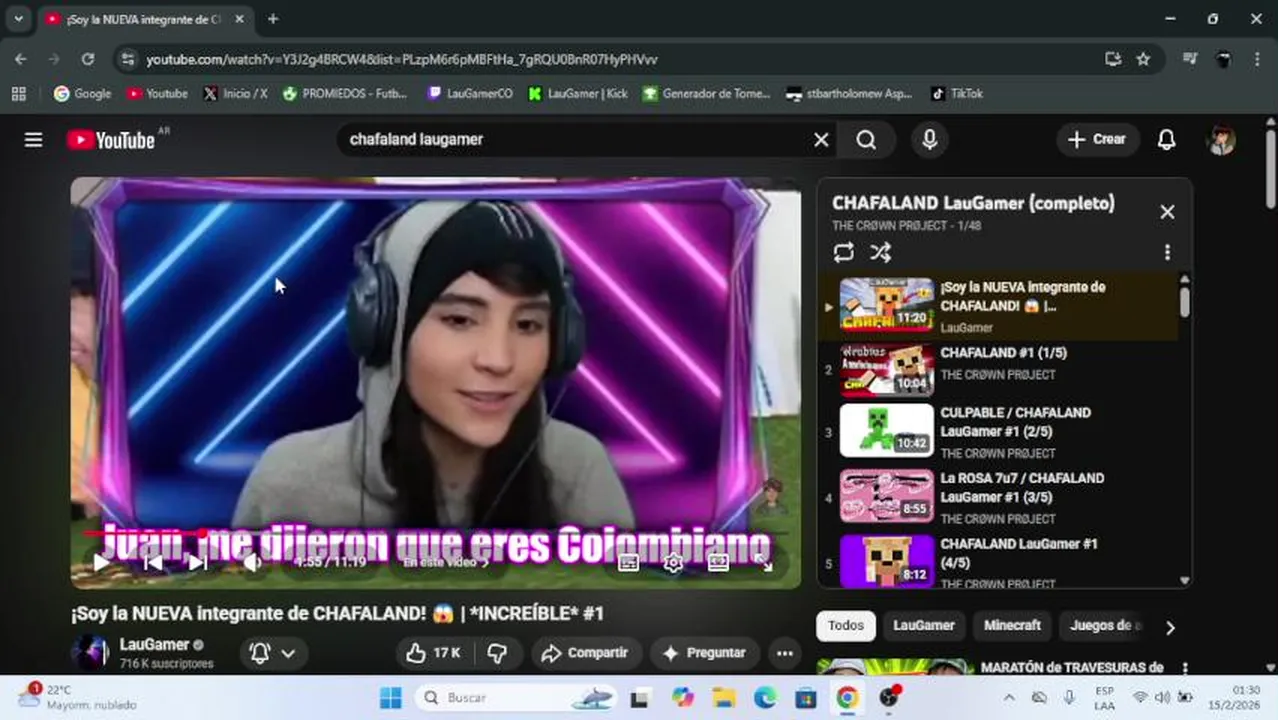
Task: Dislike the video
Action: pyautogui.click(x=497, y=653)
